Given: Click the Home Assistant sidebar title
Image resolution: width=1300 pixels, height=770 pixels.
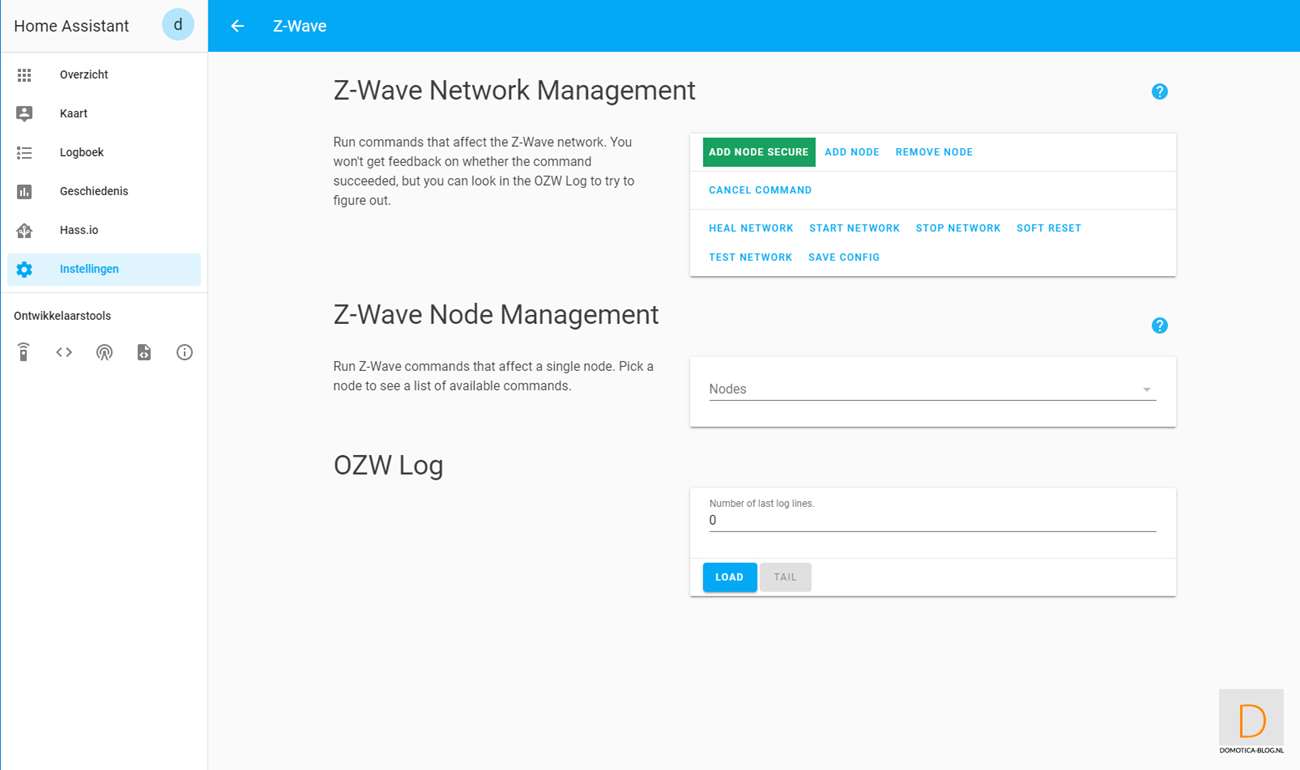Looking at the screenshot, I should pyautogui.click(x=71, y=26).
